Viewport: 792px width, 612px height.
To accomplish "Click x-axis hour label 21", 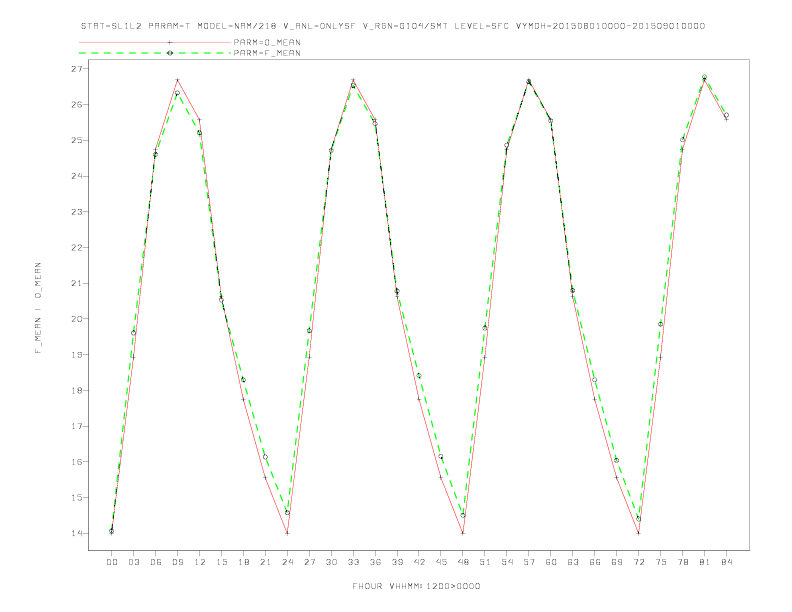I will [265, 562].
